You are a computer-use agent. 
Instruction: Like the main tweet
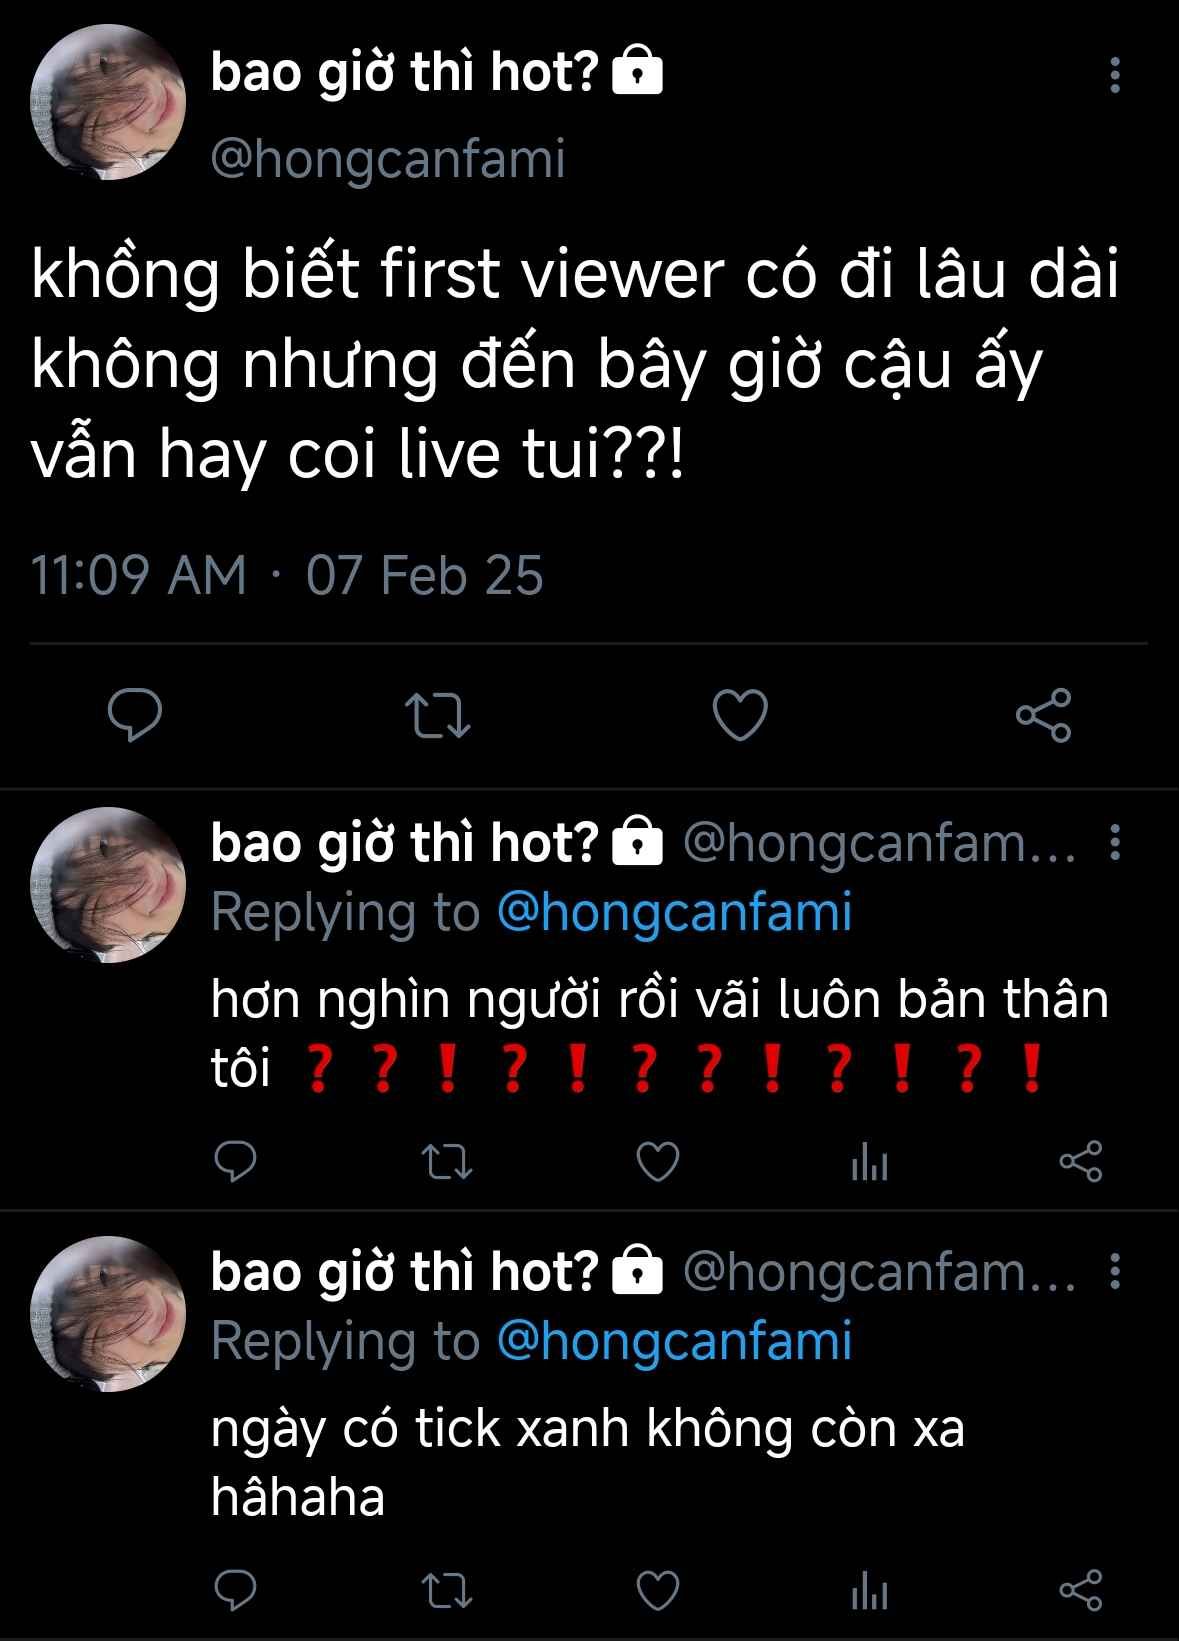click(740, 716)
